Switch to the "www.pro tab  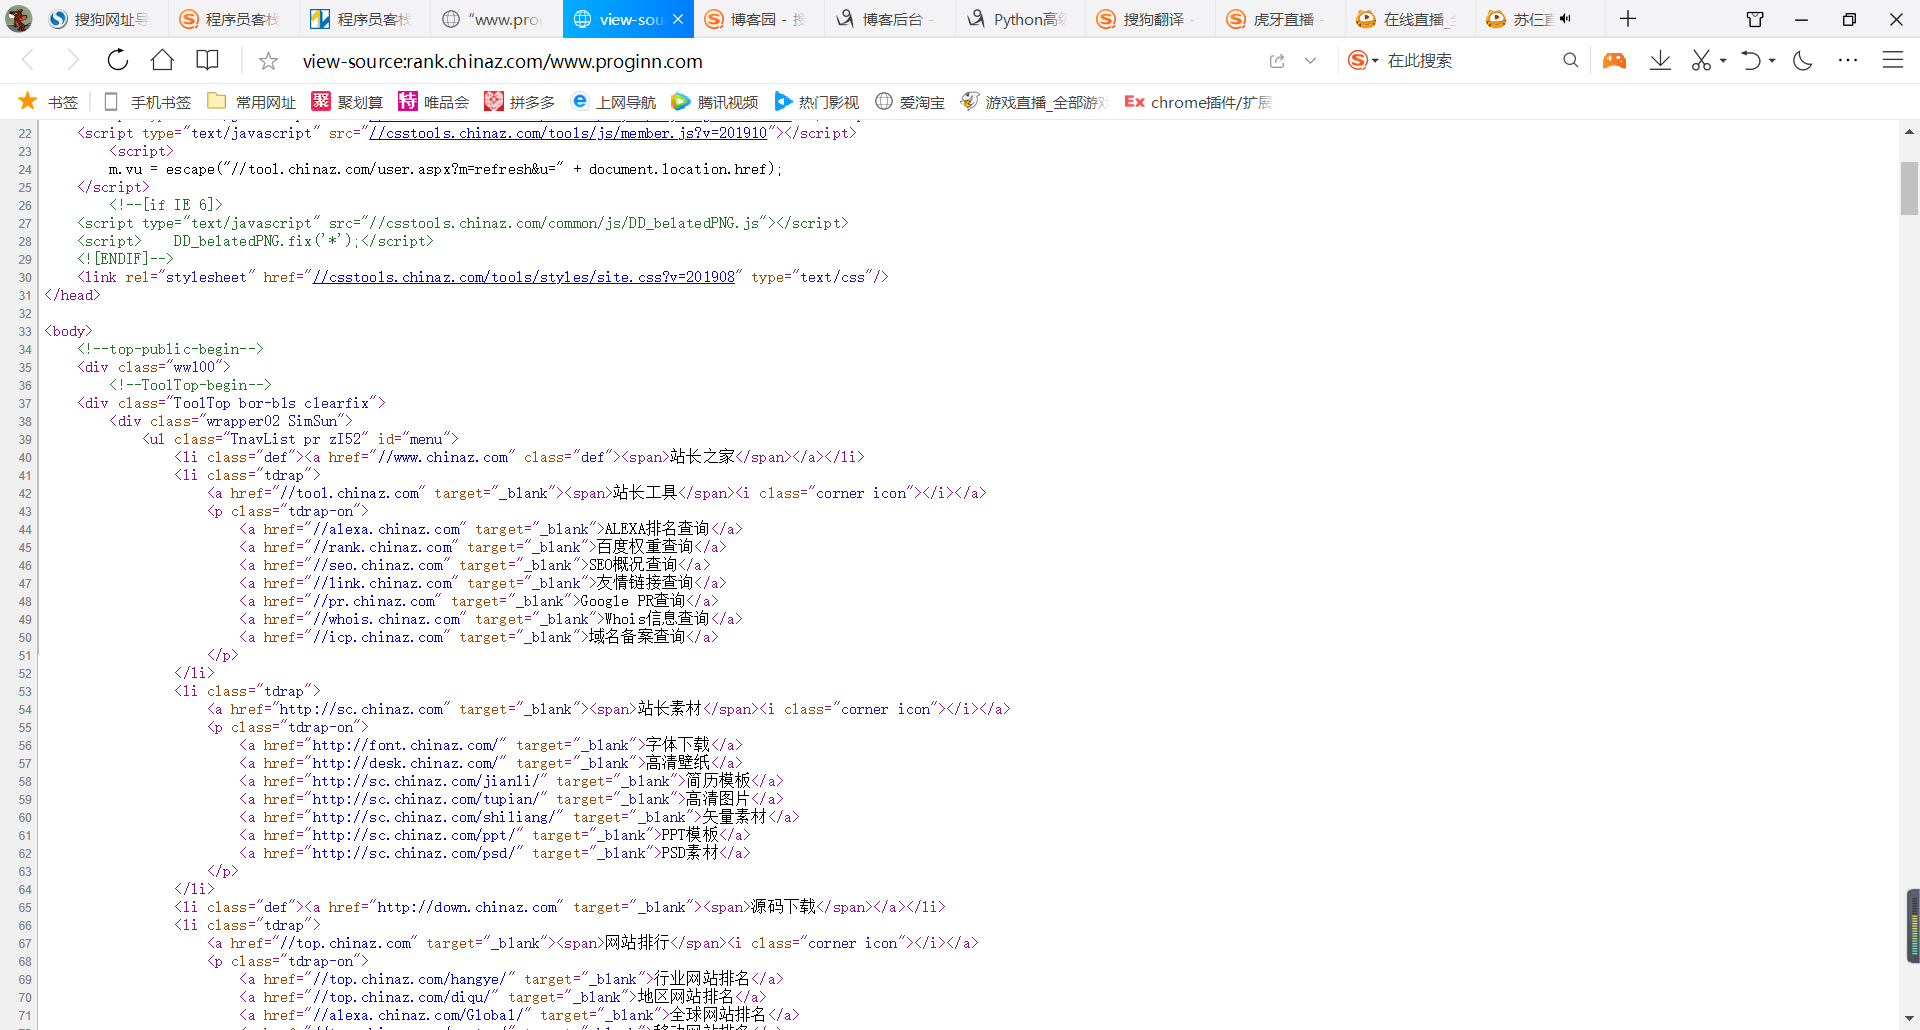[x=494, y=19]
